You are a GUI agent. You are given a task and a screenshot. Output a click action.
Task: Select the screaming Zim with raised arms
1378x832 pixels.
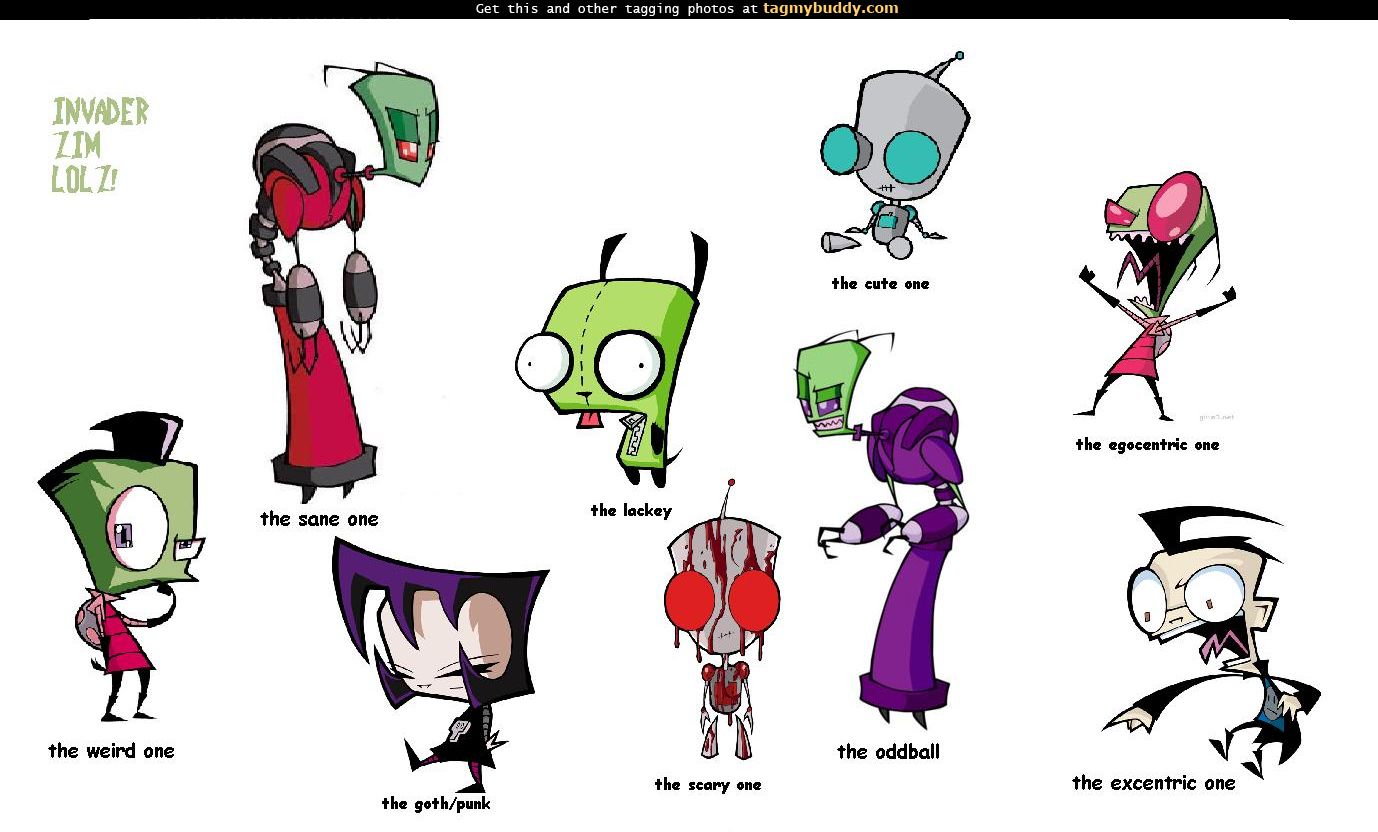click(1157, 297)
